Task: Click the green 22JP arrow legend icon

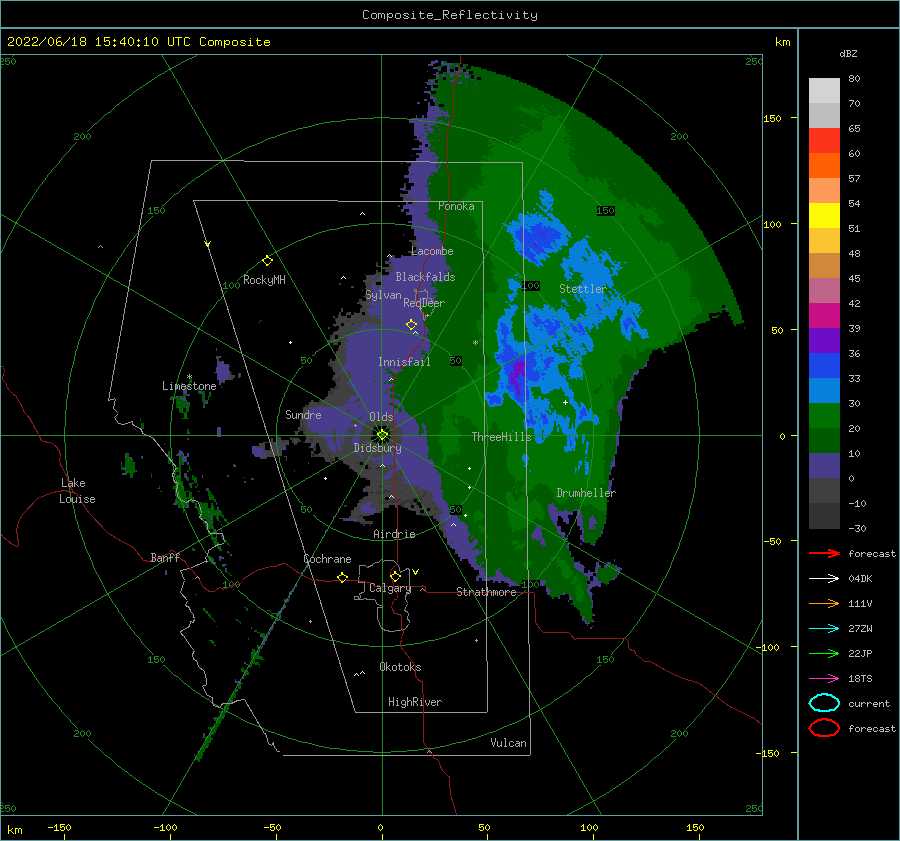Action: click(824, 653)
